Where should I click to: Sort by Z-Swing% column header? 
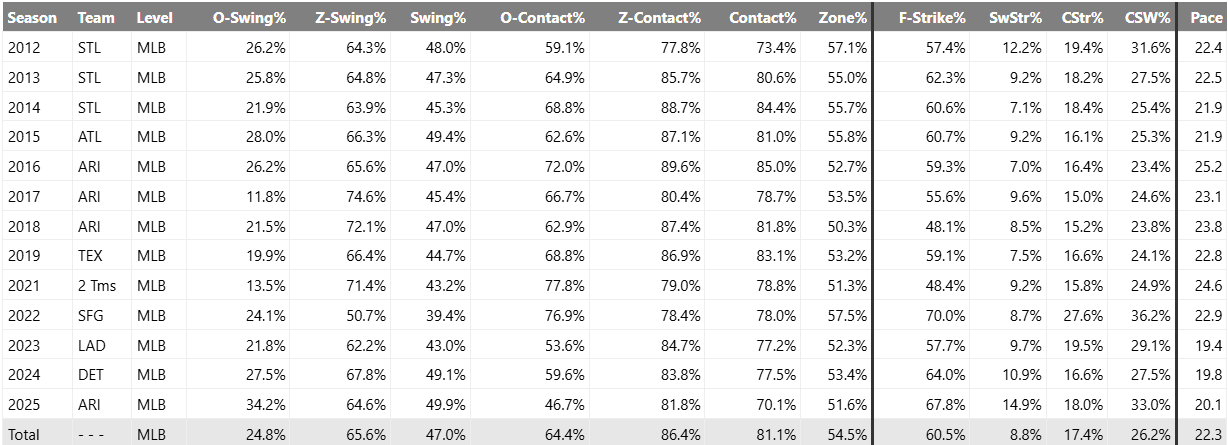(x=350, y=18)
